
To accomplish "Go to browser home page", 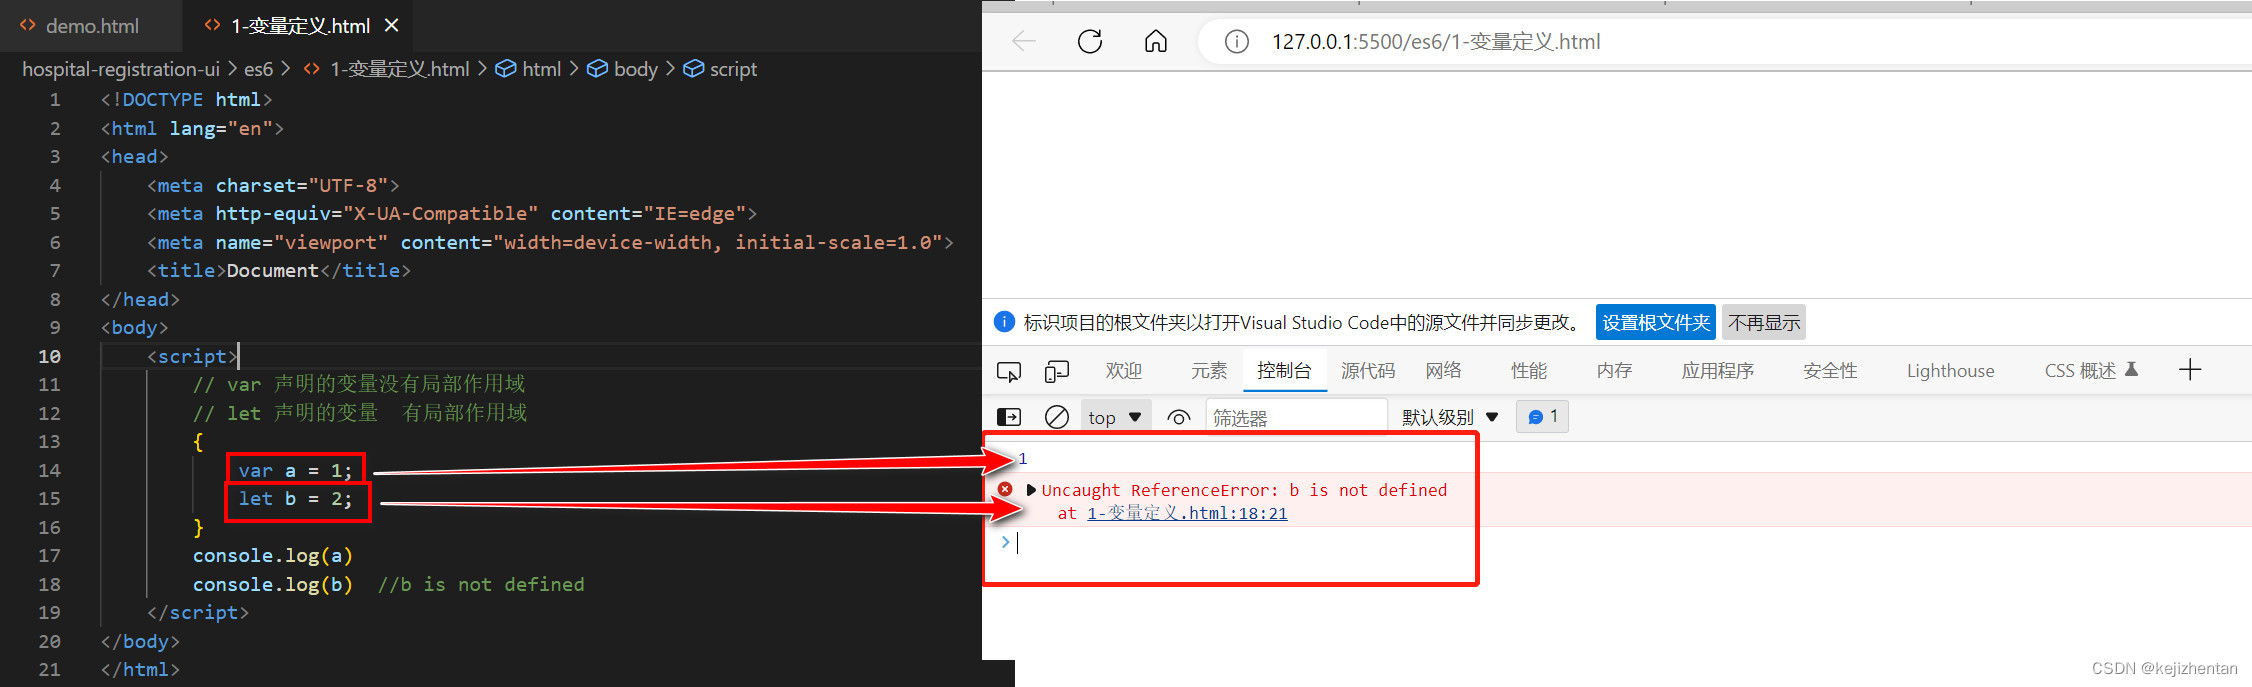I will coord(1155,41).
